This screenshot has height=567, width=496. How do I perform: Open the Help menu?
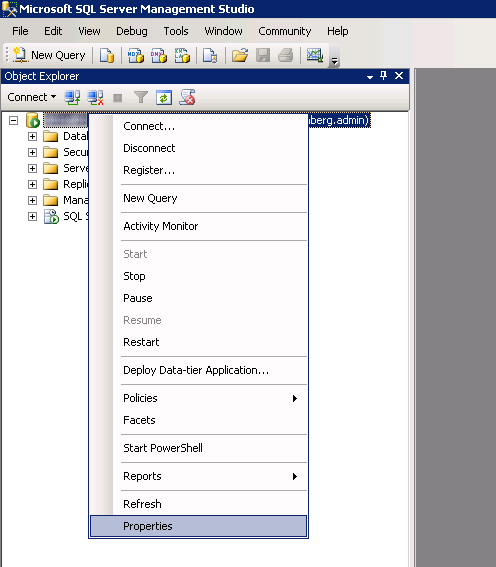click(x=338, y=31)
